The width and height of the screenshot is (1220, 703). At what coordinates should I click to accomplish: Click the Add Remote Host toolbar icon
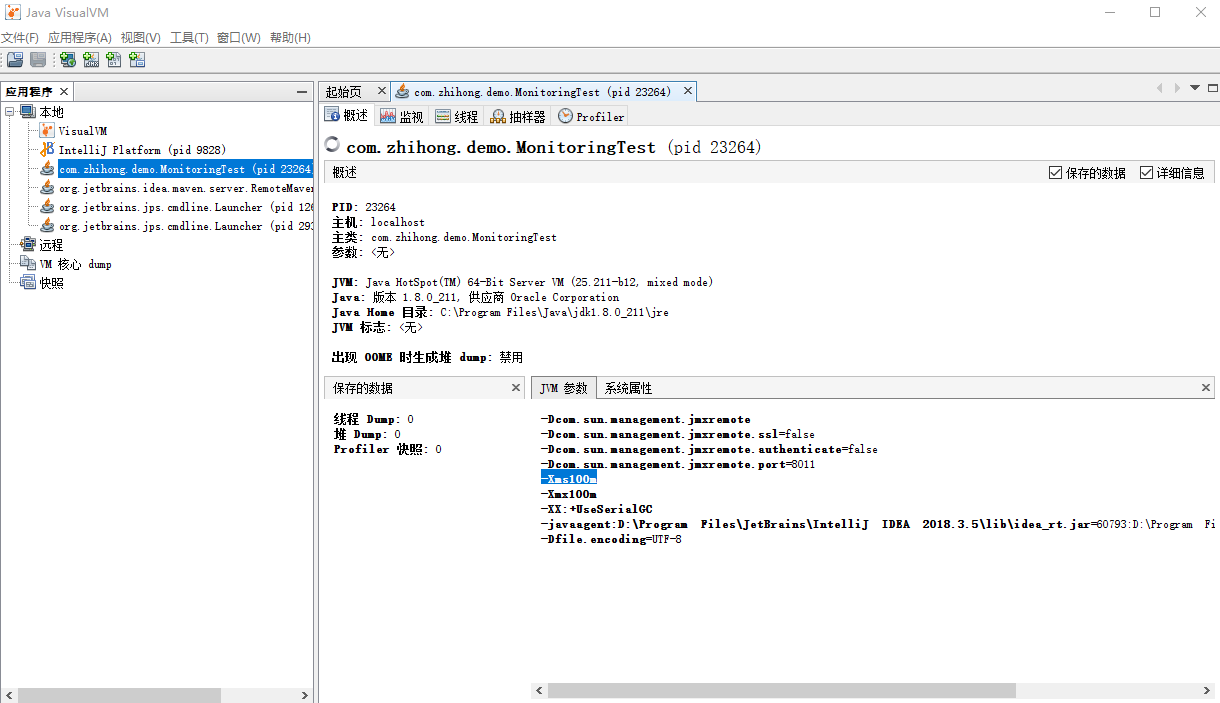68,60
